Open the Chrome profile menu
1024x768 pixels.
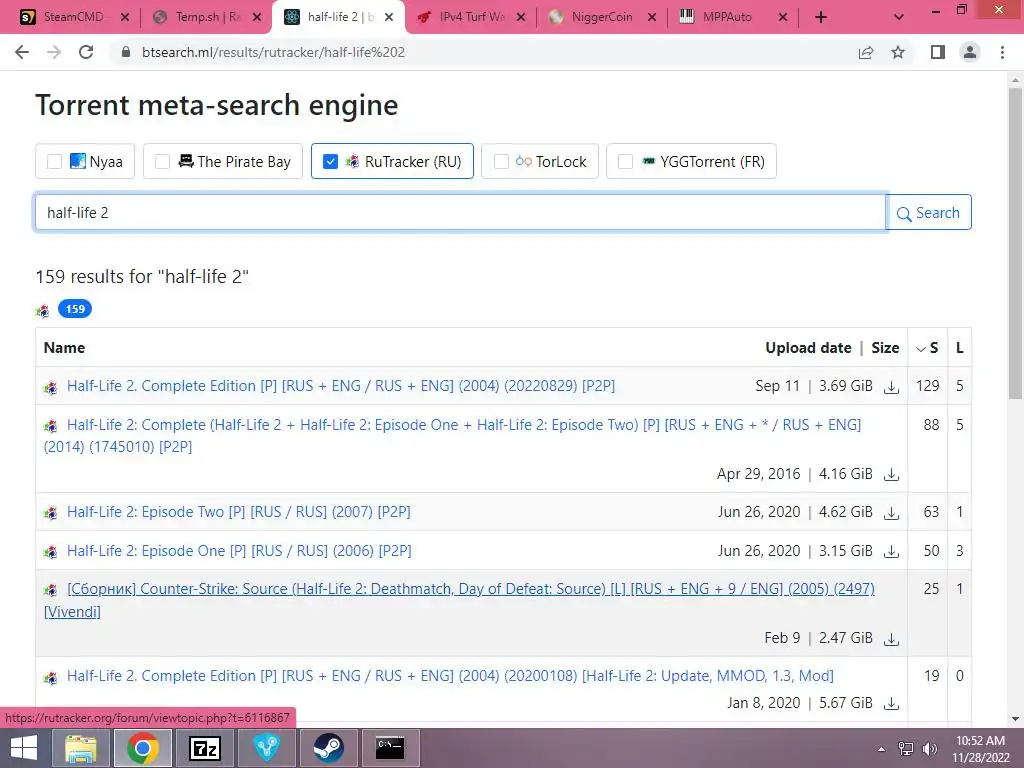[970, 52]
